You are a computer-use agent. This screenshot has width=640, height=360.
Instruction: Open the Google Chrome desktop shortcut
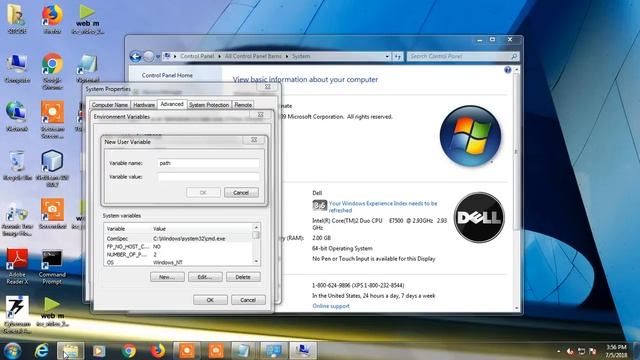coord(52,71)
